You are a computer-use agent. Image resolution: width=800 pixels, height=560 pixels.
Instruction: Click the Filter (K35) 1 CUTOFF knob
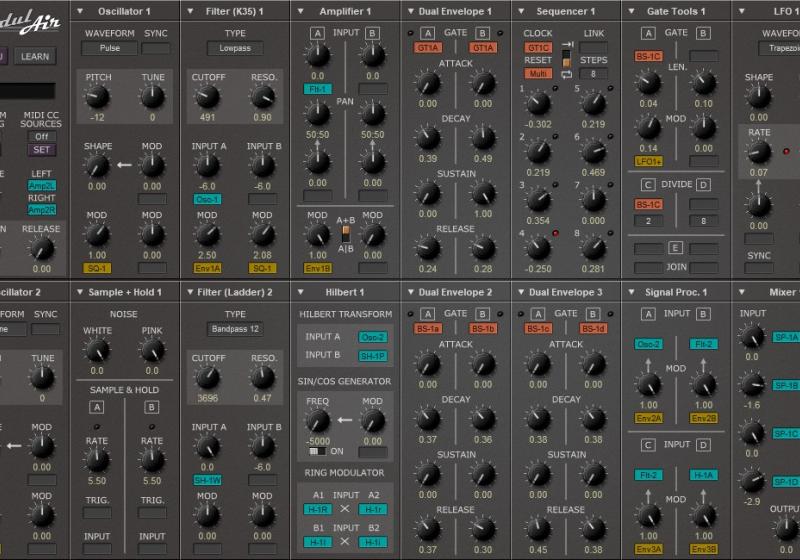pyautogui.click(x=208, y=96)
